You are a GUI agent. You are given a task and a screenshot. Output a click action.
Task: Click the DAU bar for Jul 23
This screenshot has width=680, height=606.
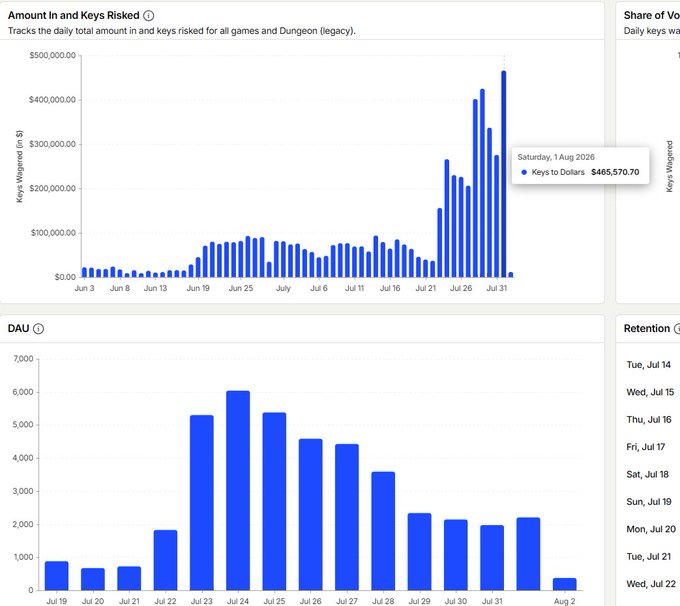pyautogui.click(x=202, y=502)
